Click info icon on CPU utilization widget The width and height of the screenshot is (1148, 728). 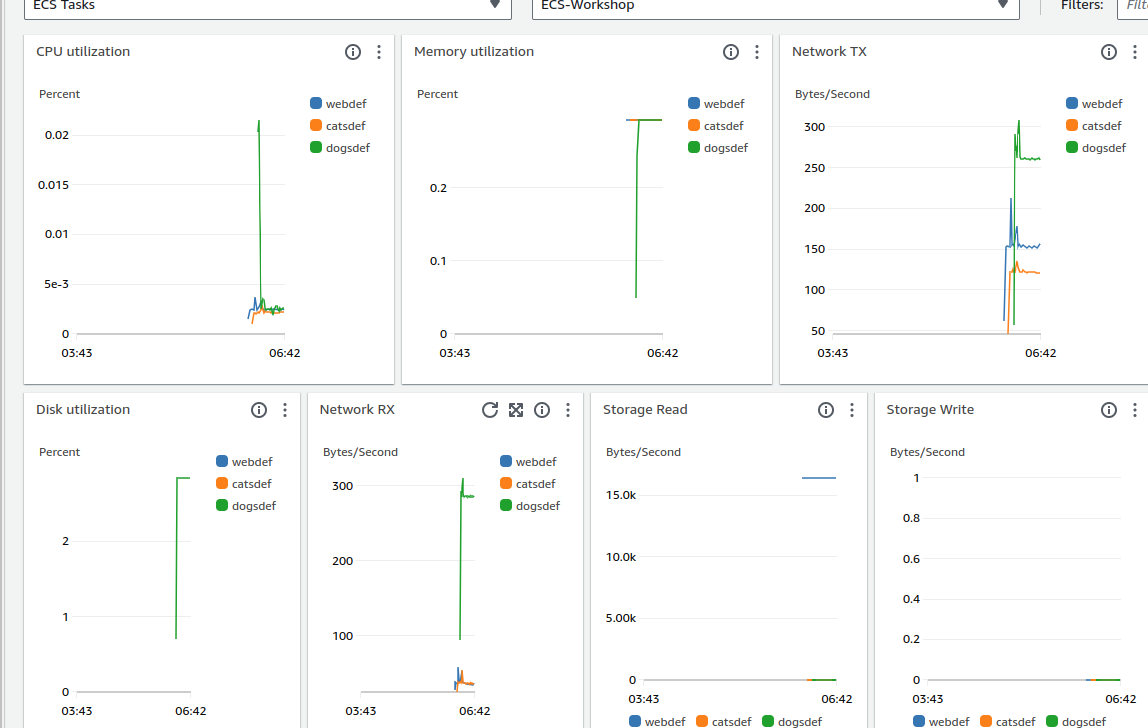353,52
